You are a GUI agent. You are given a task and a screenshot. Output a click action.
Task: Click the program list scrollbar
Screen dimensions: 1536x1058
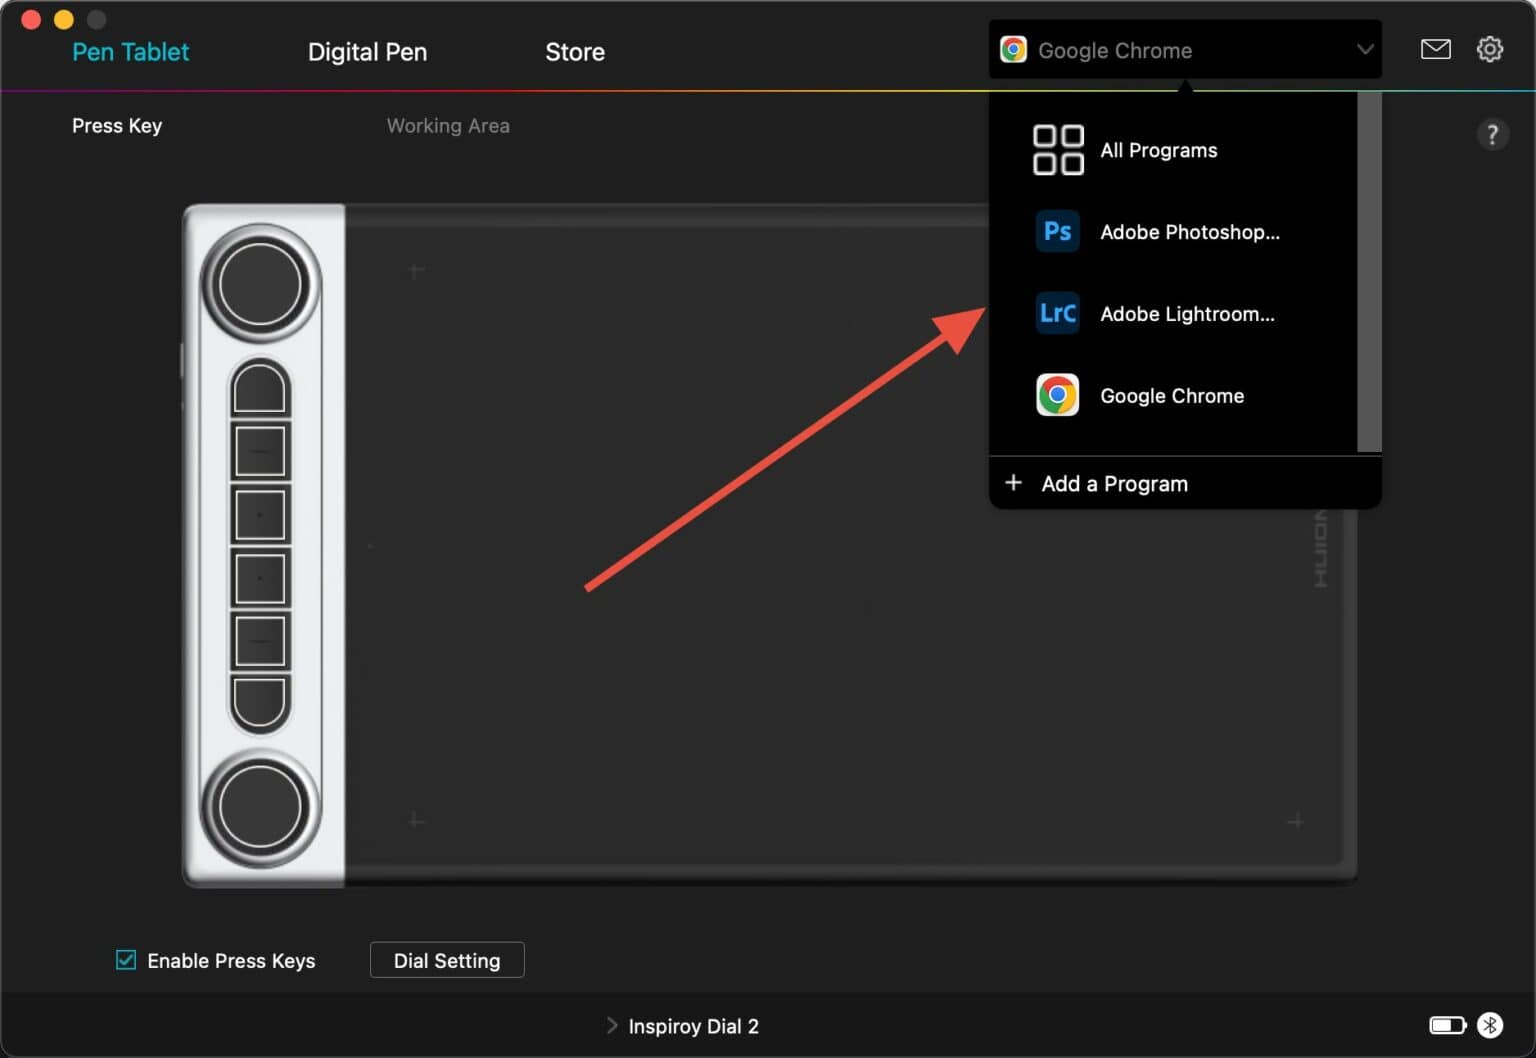point(1369,270)
